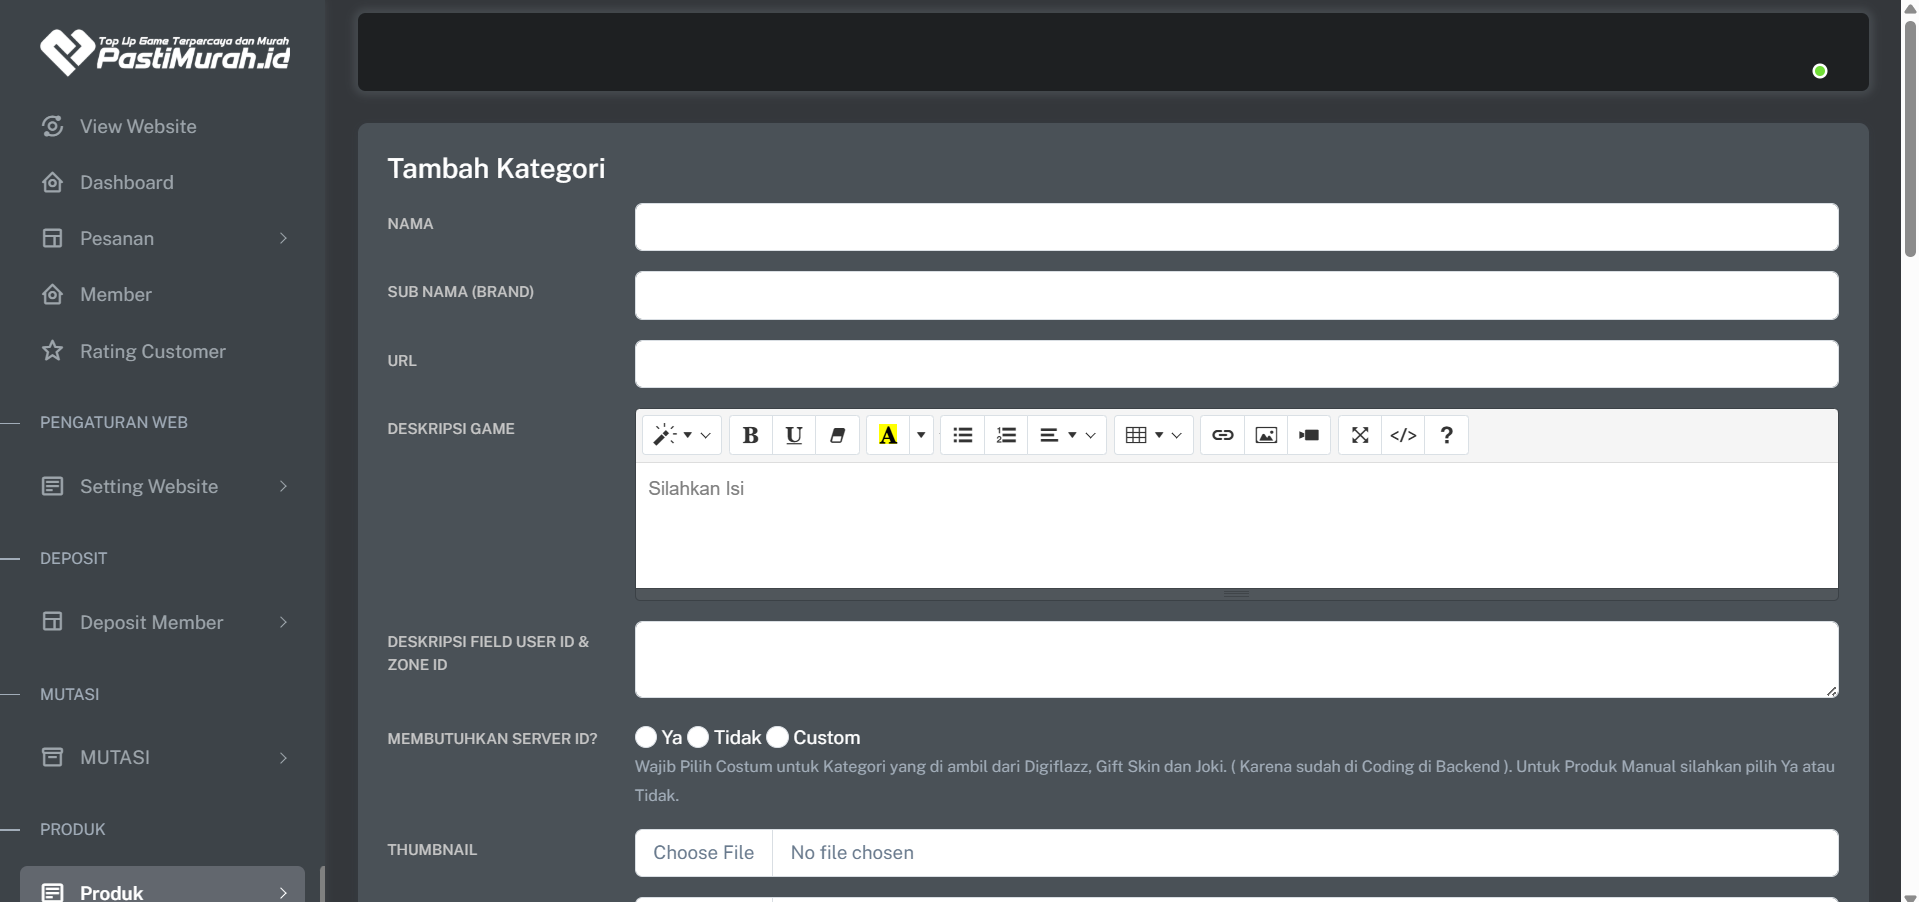
Task: Toggle bold formatting in the editor
Action: click(x=750, y=435)
